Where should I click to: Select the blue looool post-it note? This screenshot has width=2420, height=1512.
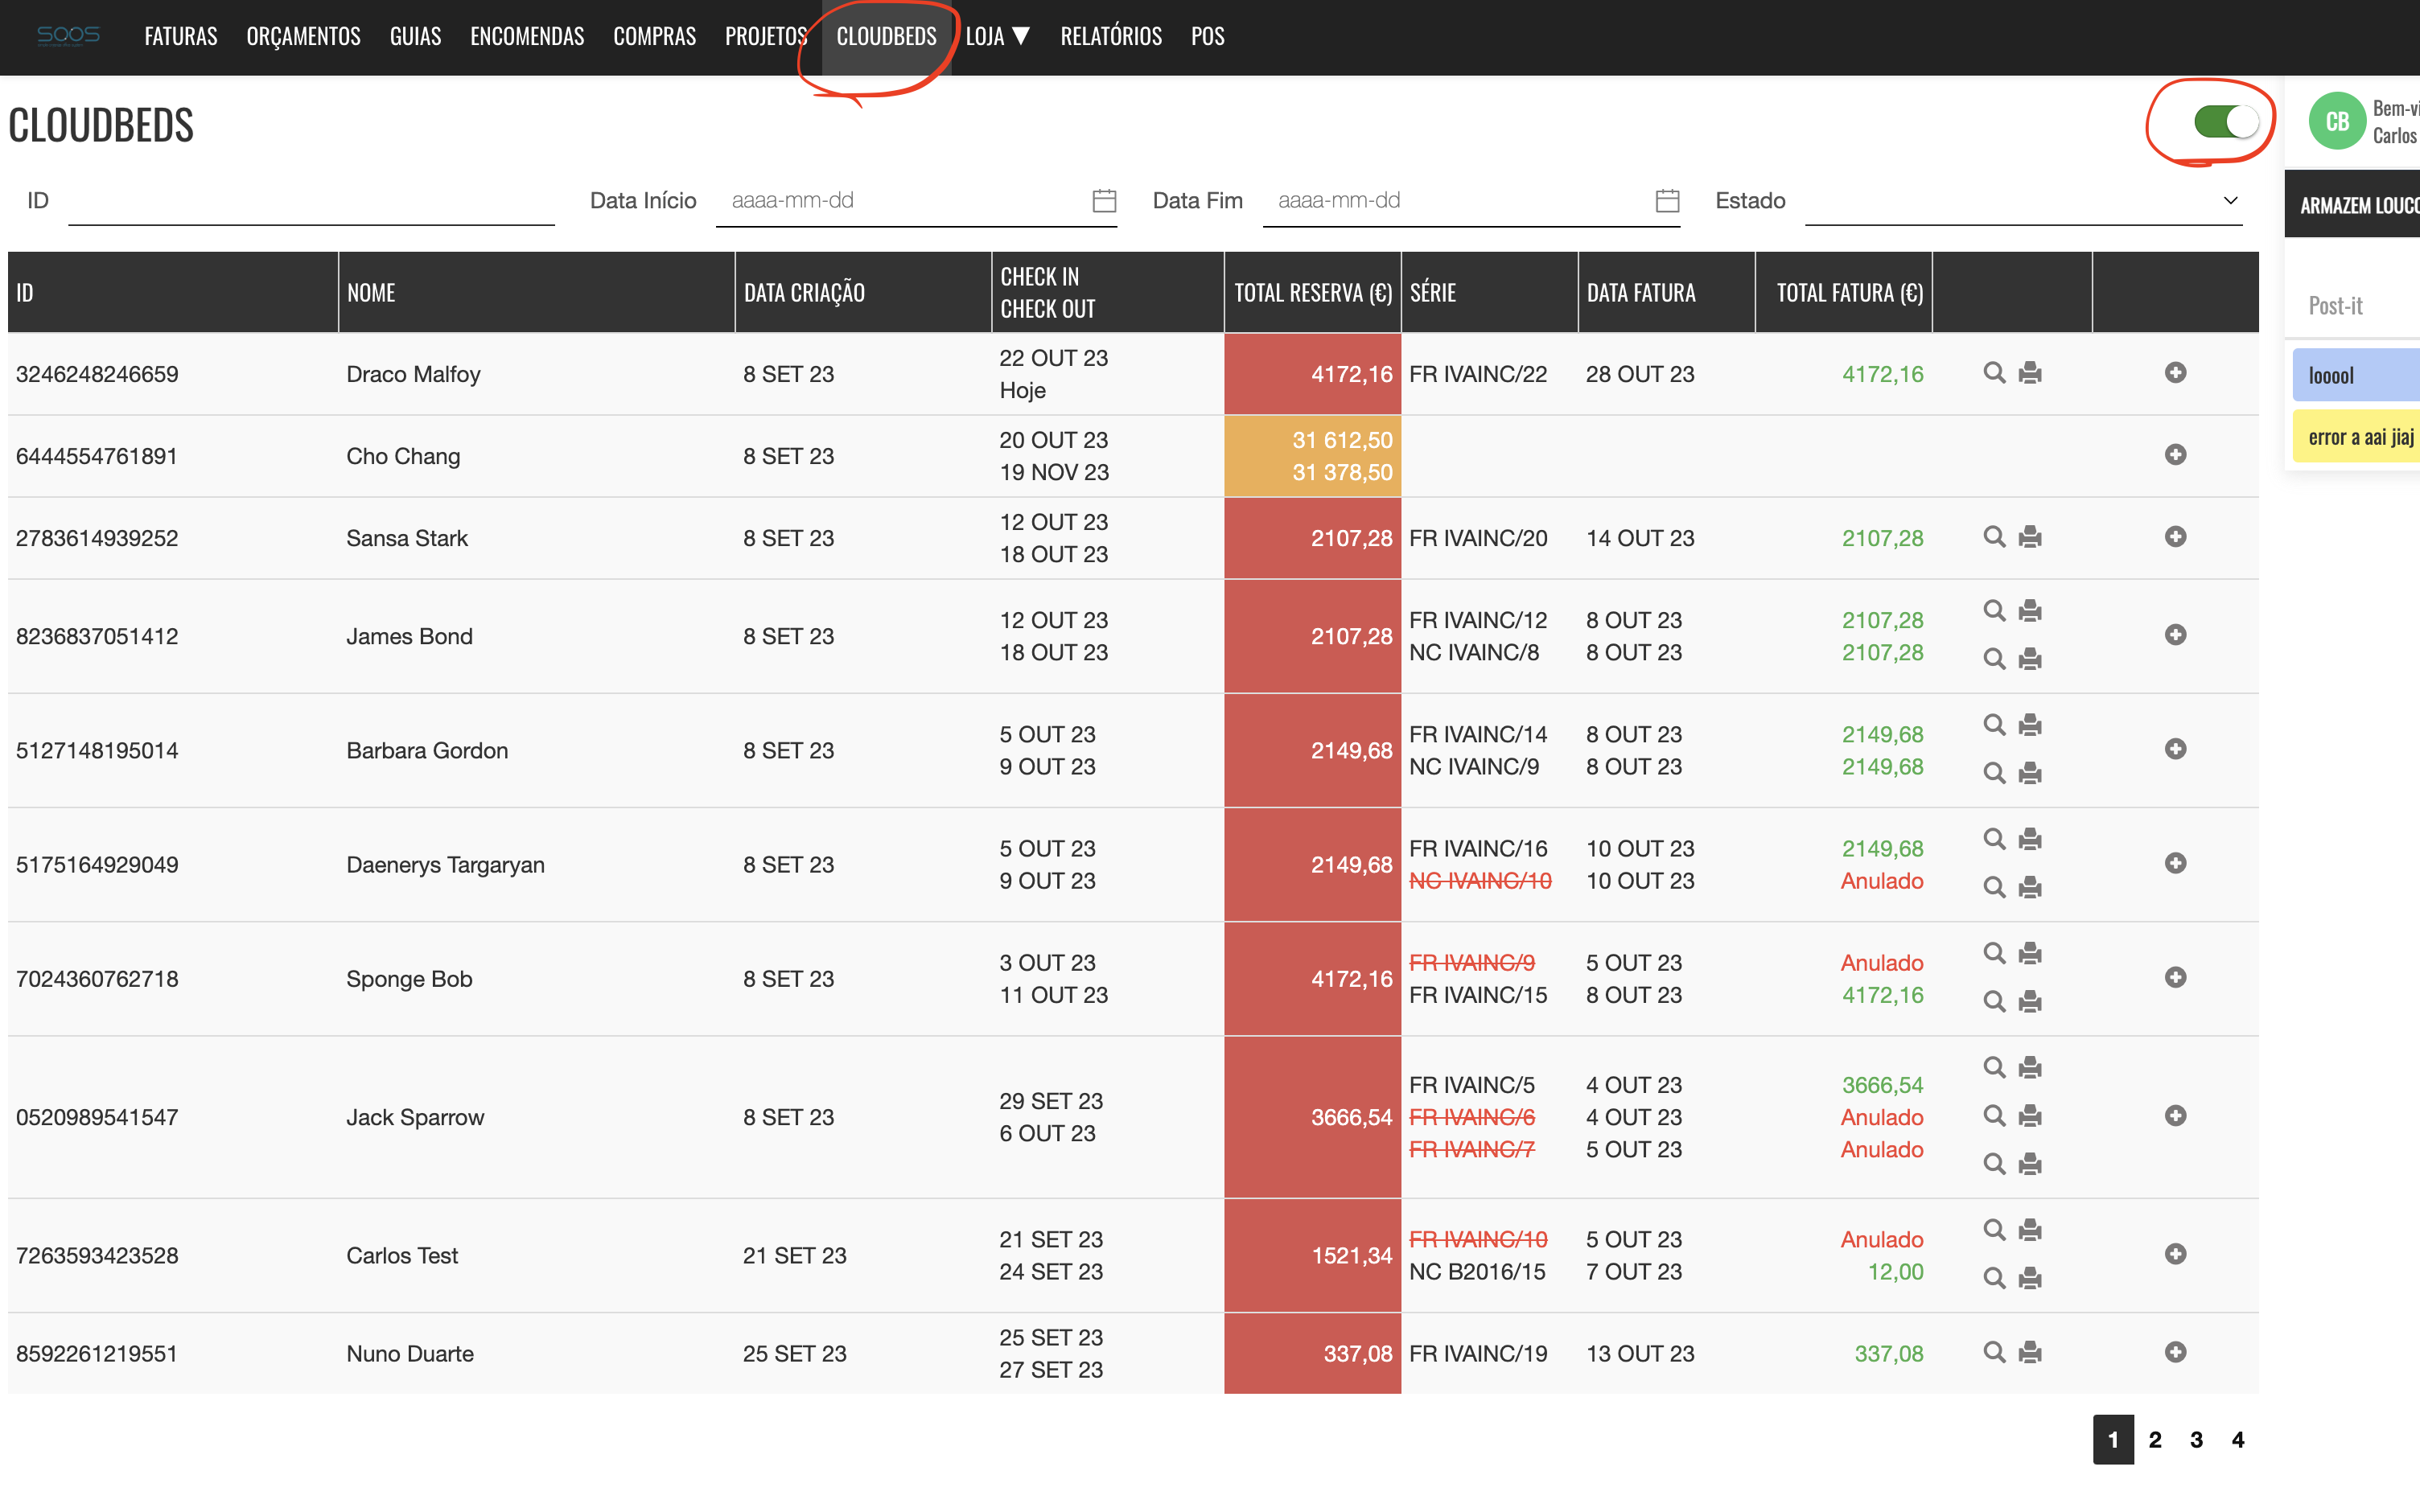pos(2355,375)
